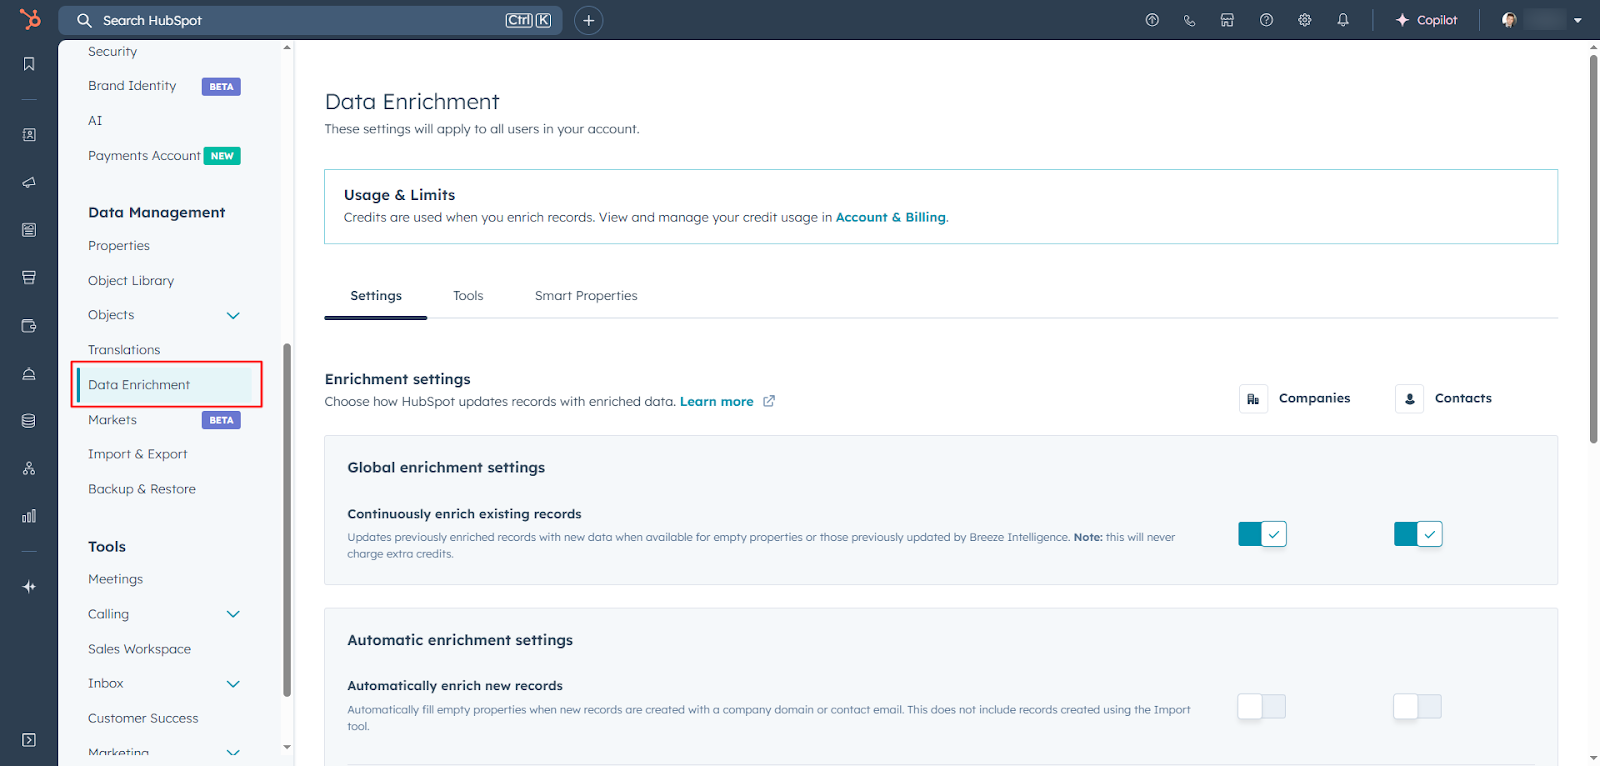1600x766 pixels.
Task: Click the sidebar scrollbar up arrow
Action: 287,47
